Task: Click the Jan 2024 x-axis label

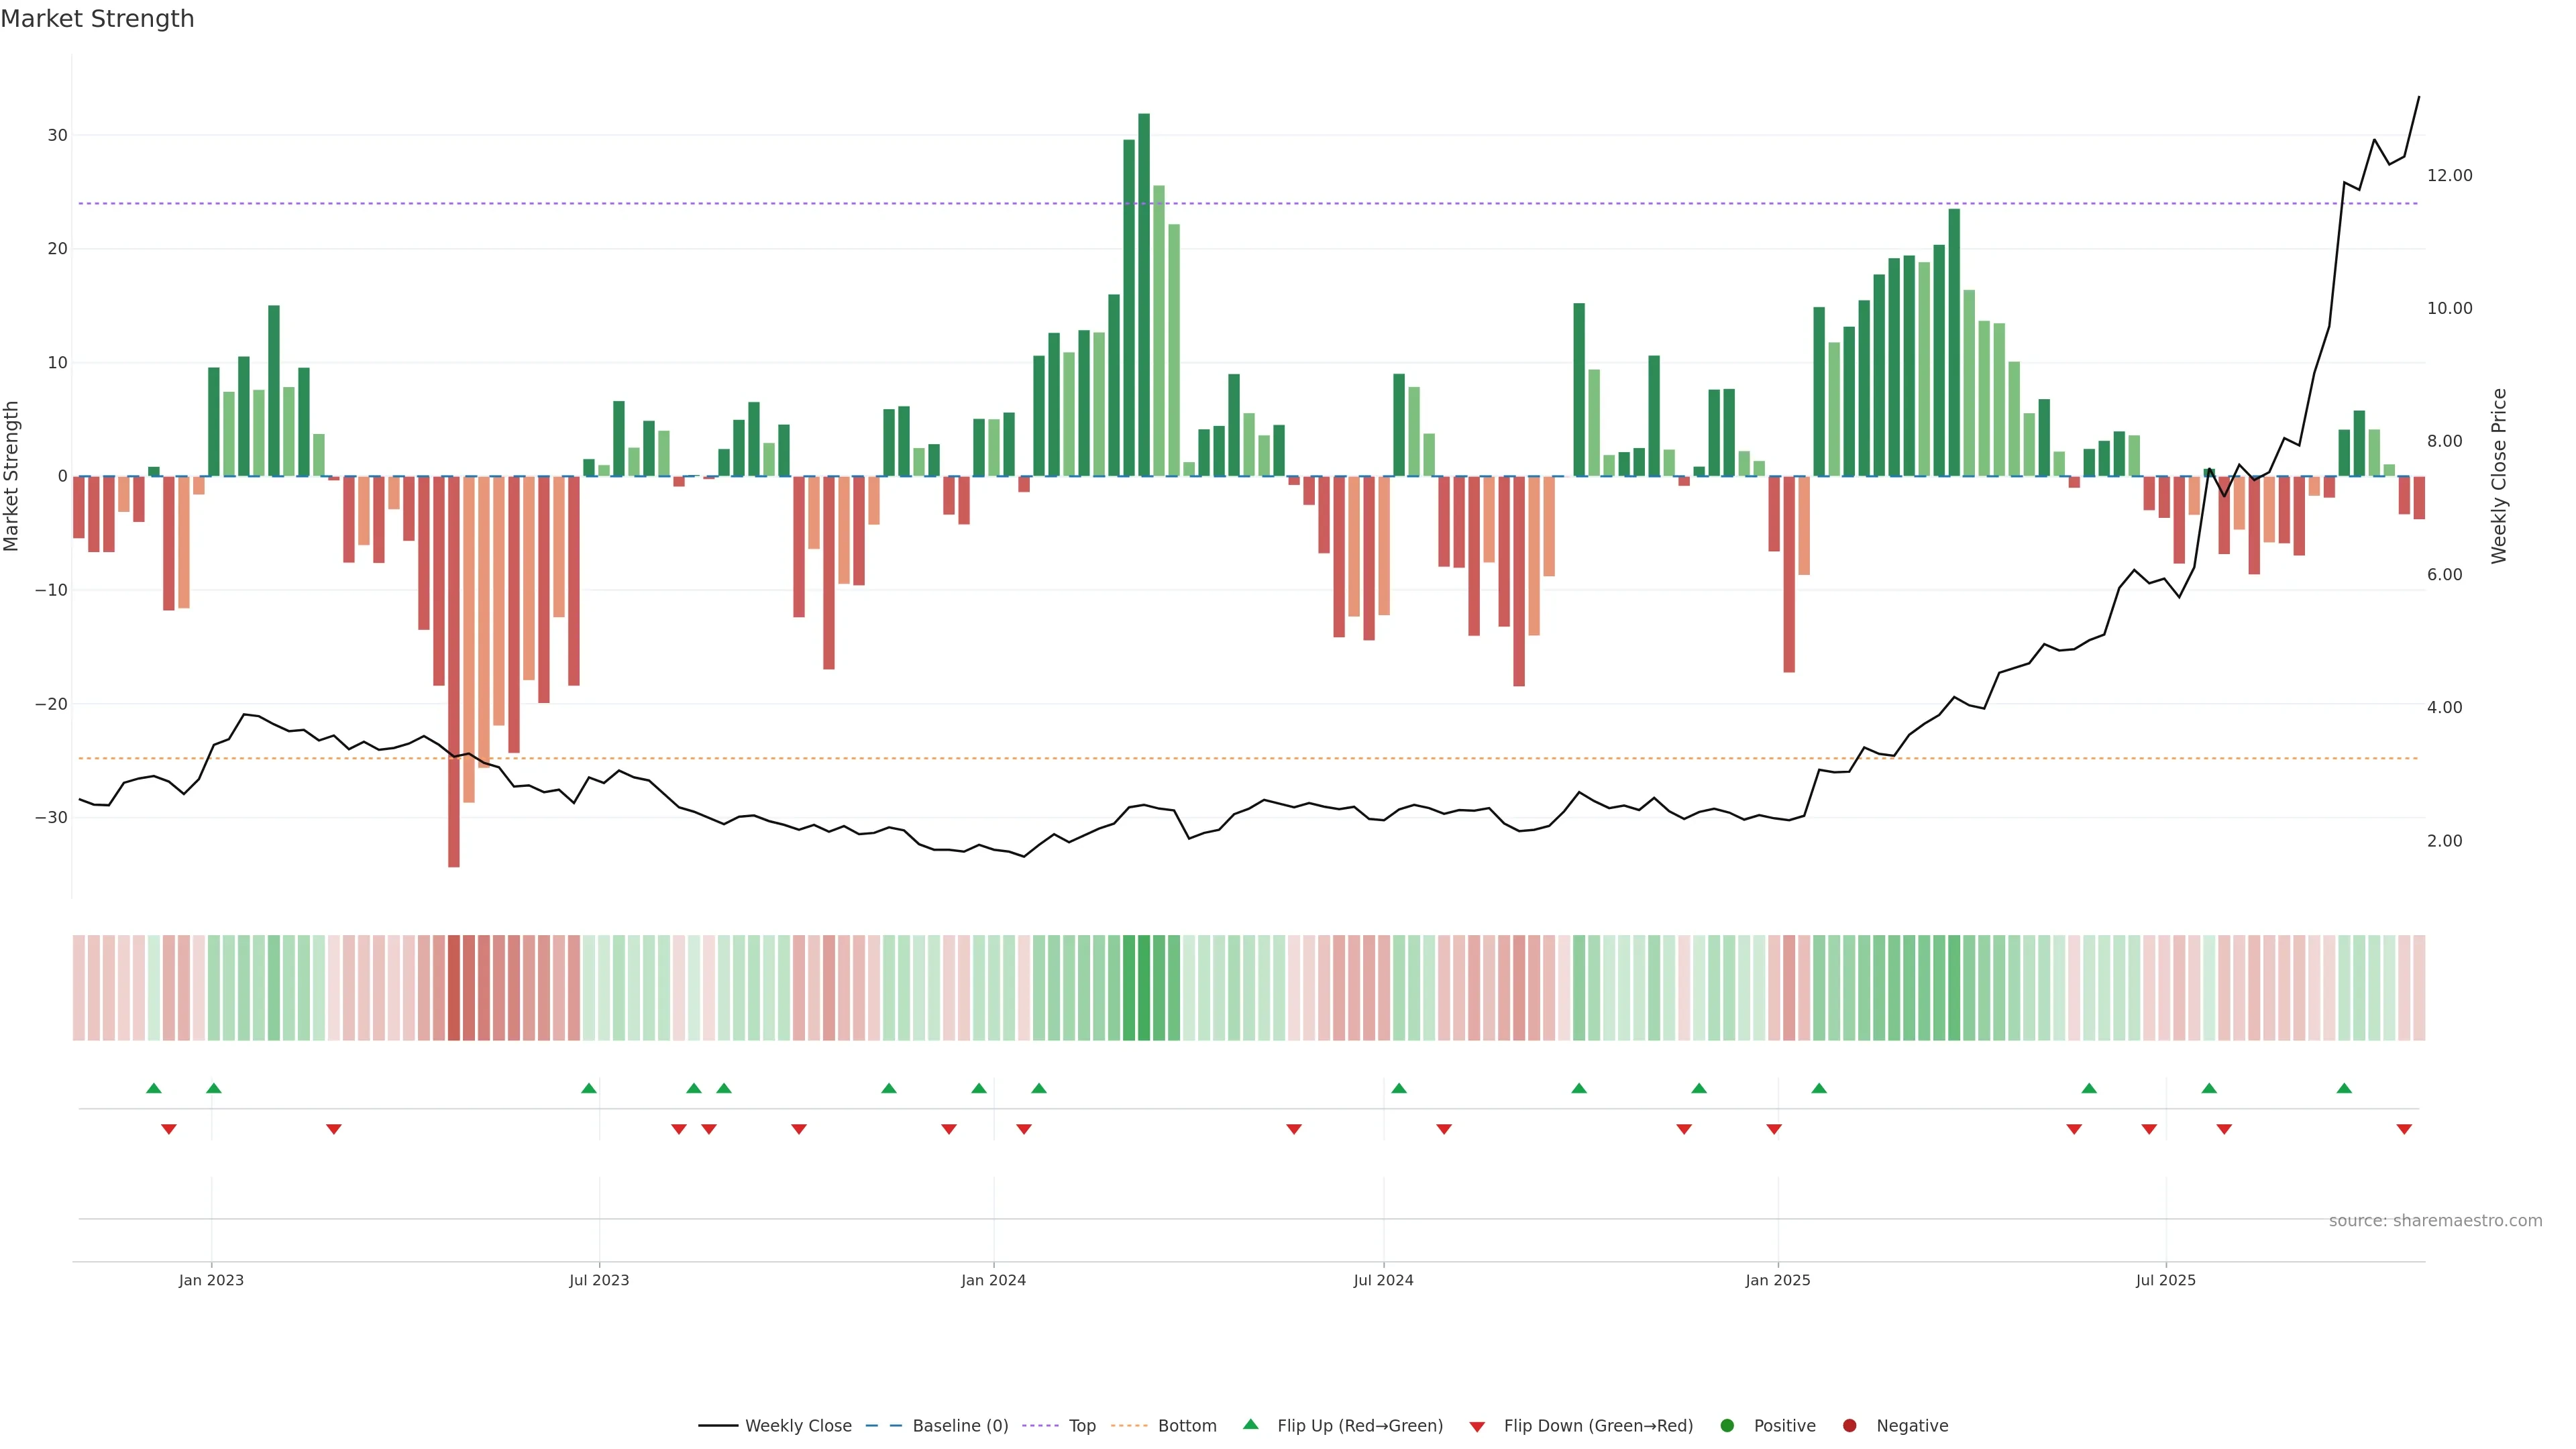Action: click(993, 1280)
